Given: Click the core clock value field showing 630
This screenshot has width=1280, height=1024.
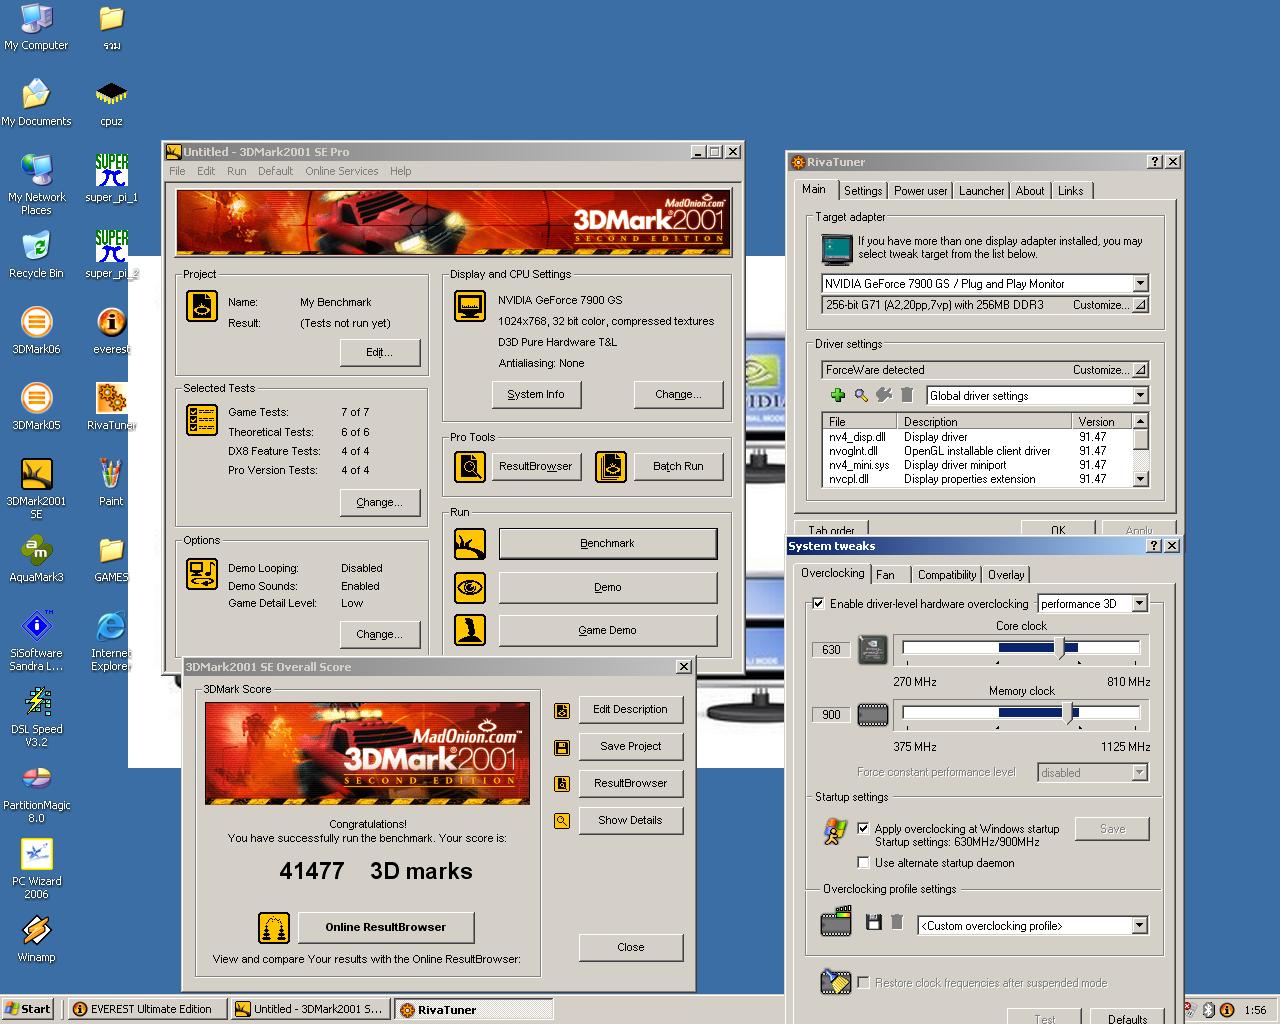Looking at the screenshot, I should 831,650.
